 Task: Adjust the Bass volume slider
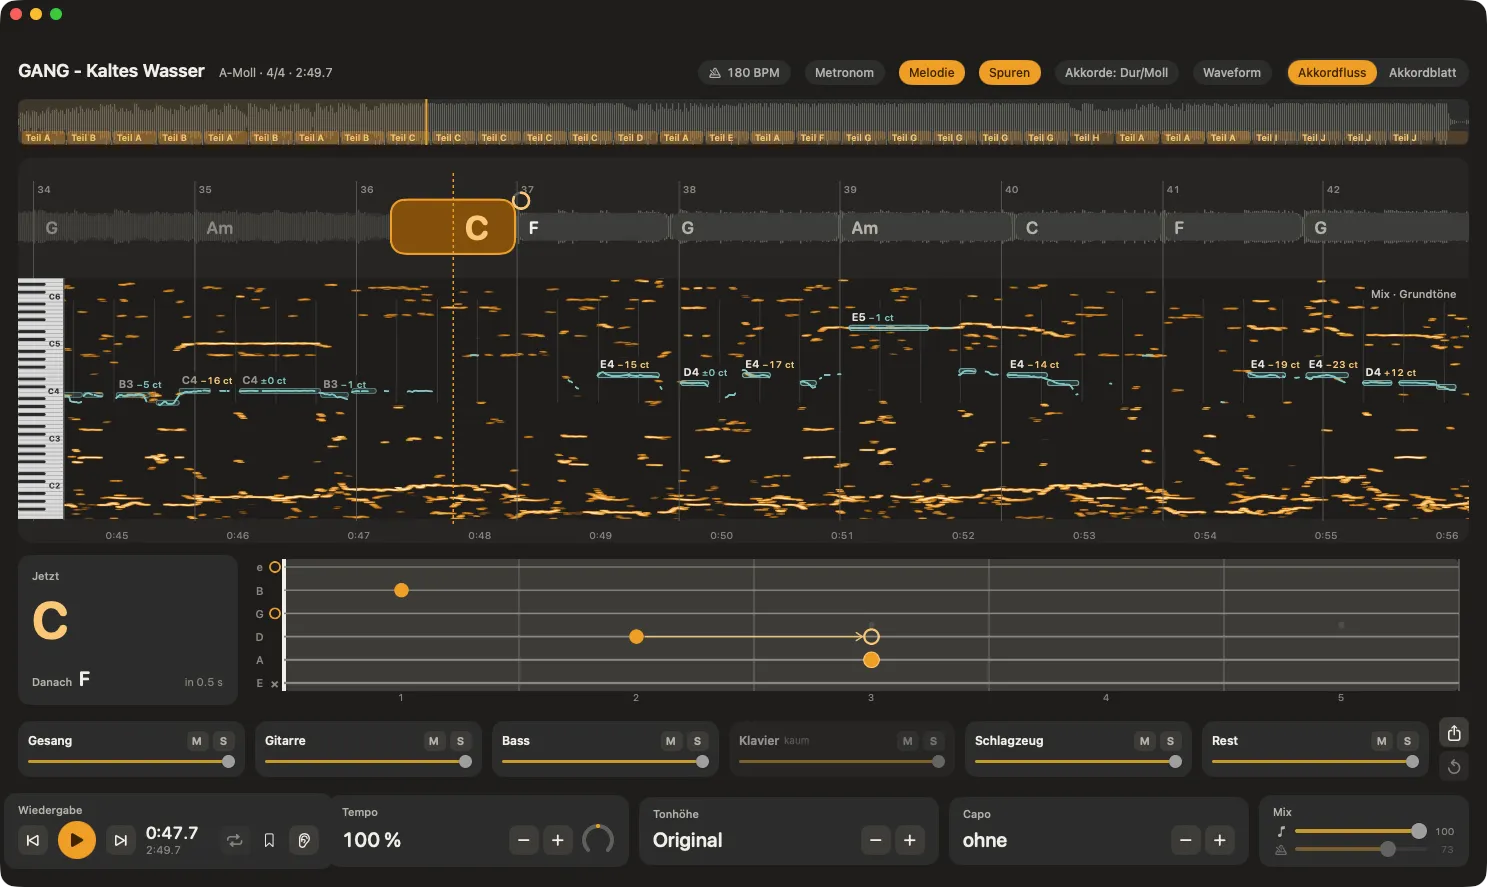point(605,762)
